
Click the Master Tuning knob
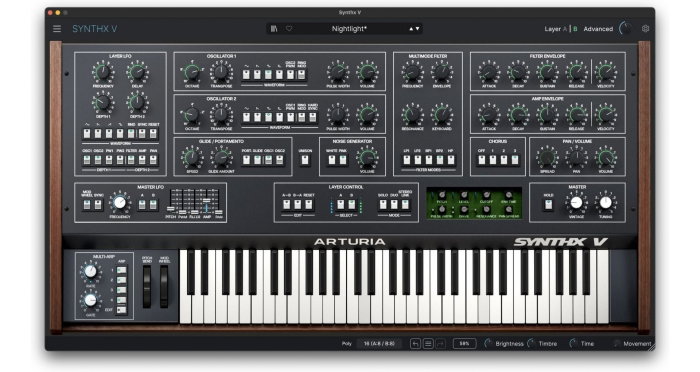[x=606, y=202]
